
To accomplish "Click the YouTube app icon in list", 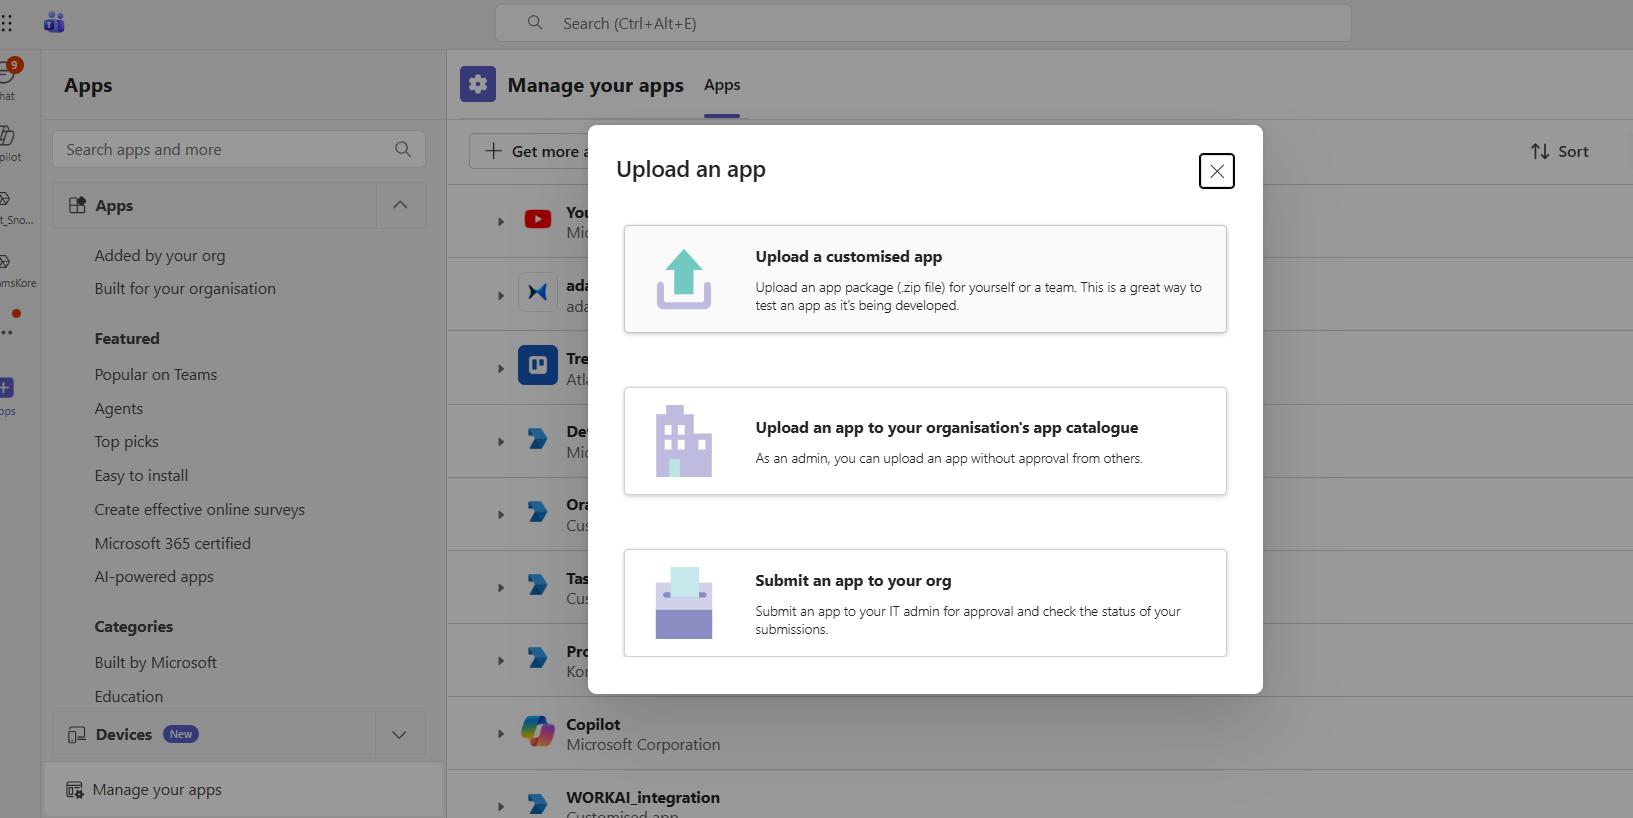I will coord(538,220).
